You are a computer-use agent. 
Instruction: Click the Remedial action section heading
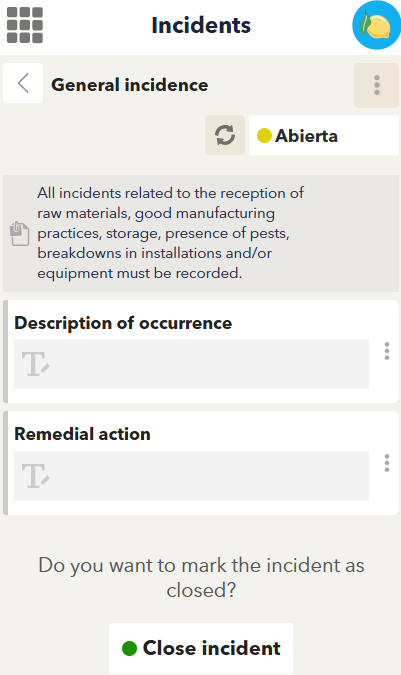82,434
